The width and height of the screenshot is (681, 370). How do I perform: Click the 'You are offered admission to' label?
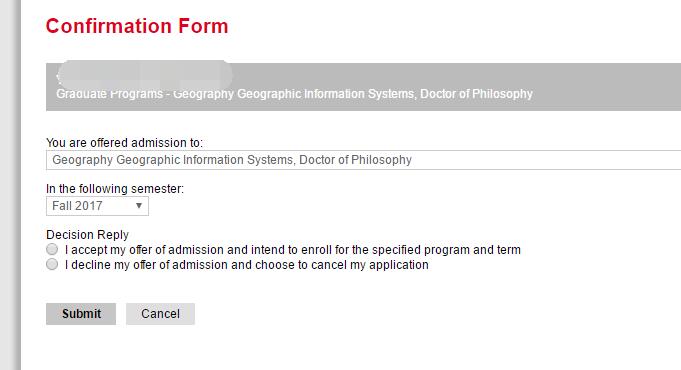click(124, 143)
